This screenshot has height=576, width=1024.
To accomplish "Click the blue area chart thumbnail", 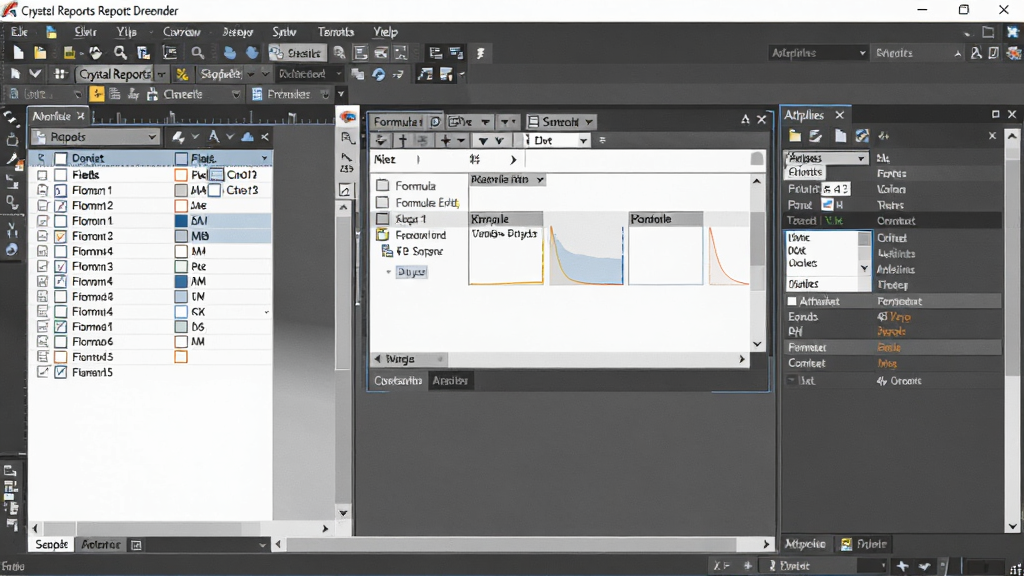I will click(x=586, y=255).
